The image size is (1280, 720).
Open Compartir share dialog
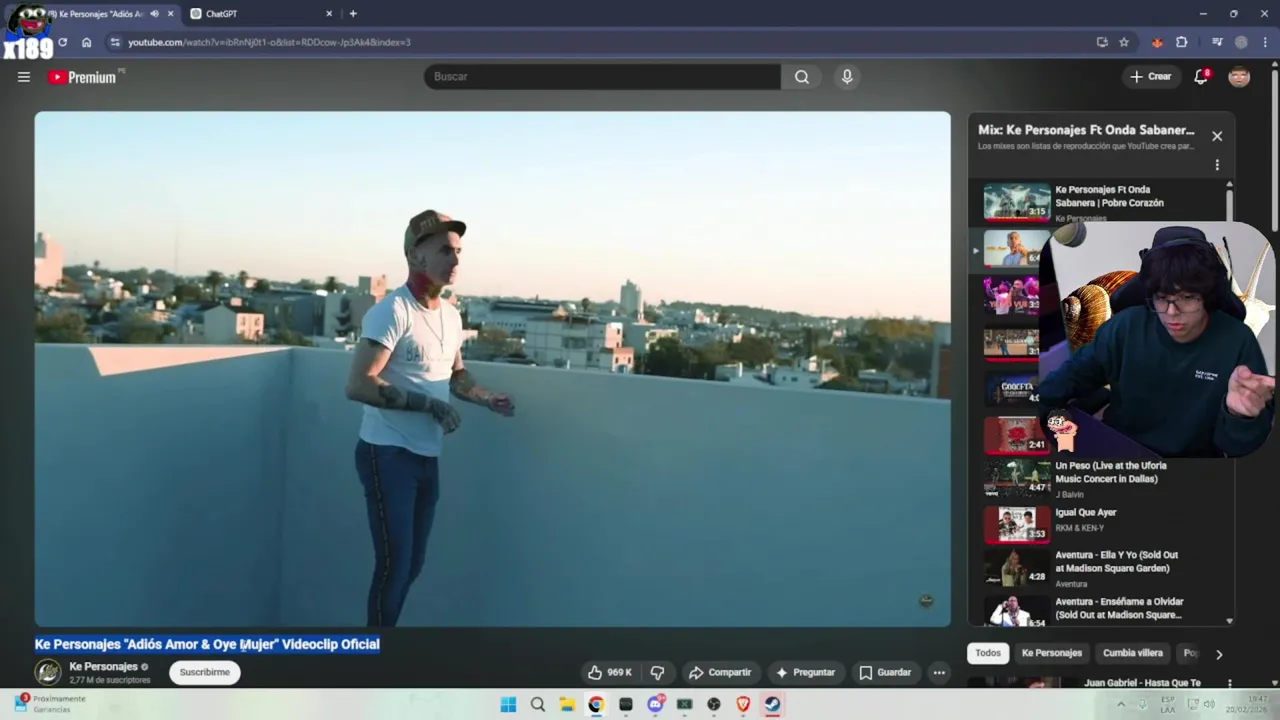click(720, 673)
